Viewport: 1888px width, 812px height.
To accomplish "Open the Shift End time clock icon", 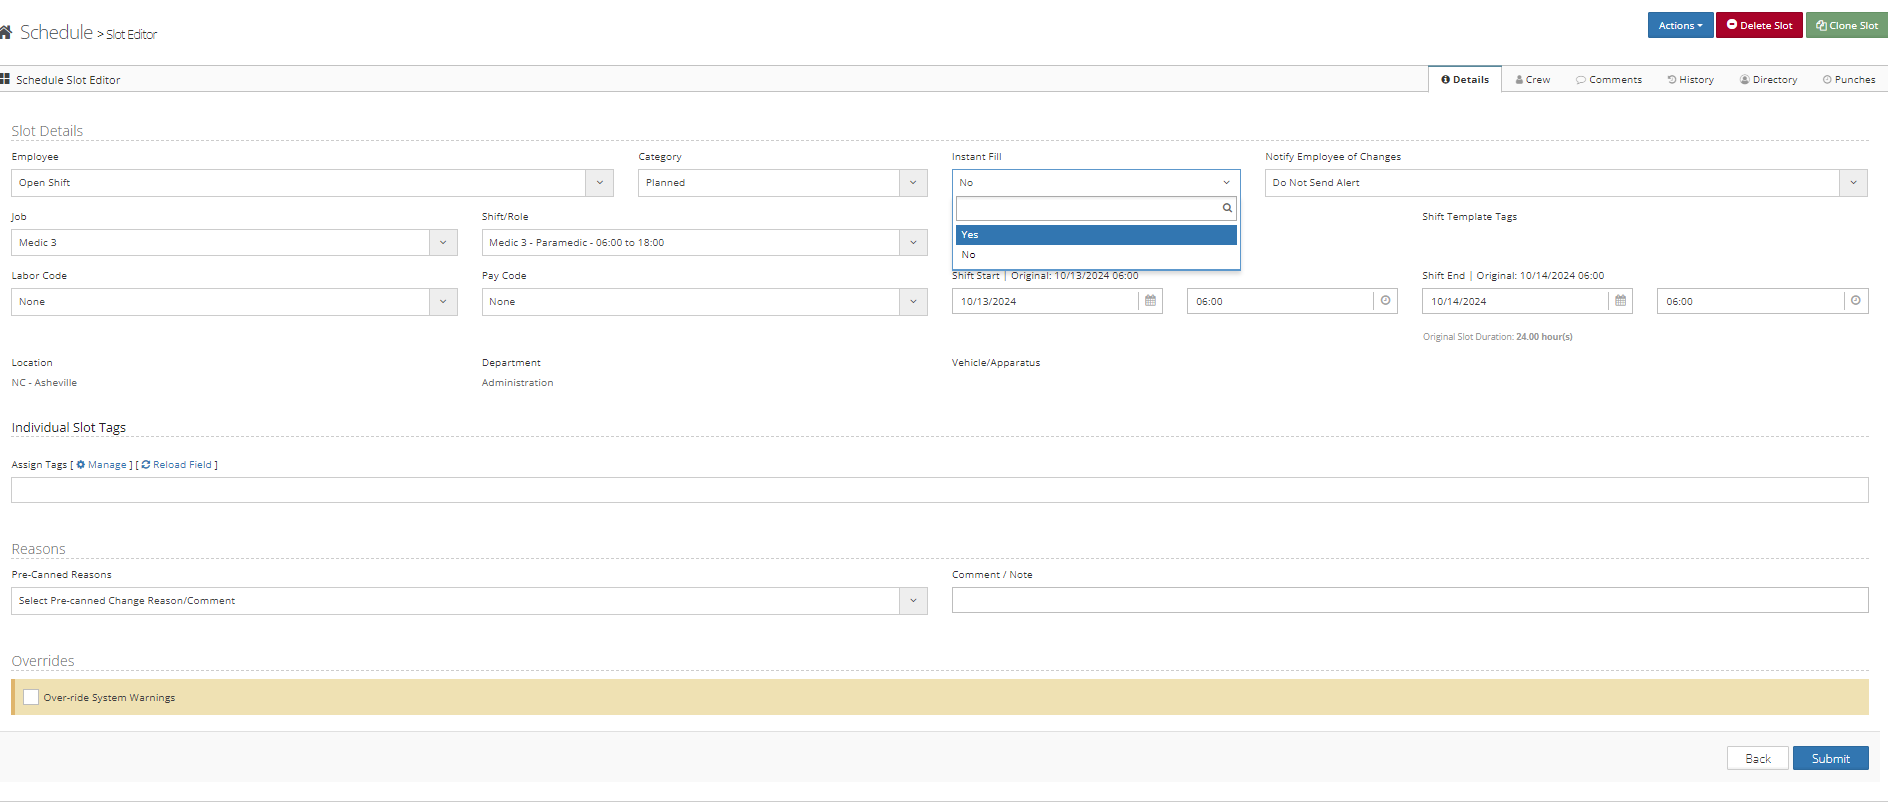I will point(1856,301).
